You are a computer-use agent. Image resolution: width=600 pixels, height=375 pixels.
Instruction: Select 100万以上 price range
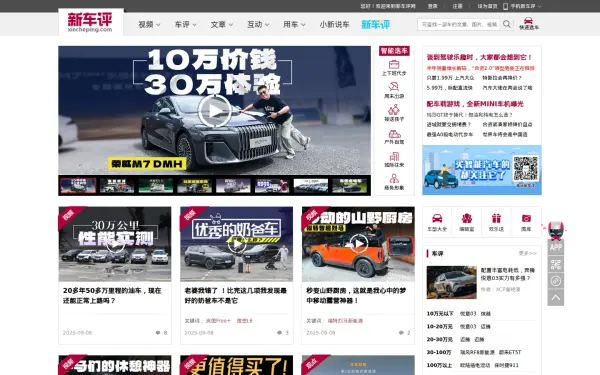440,365
